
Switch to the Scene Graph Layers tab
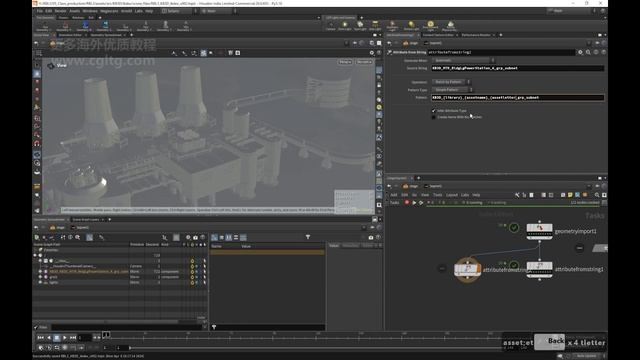(86, 220)
